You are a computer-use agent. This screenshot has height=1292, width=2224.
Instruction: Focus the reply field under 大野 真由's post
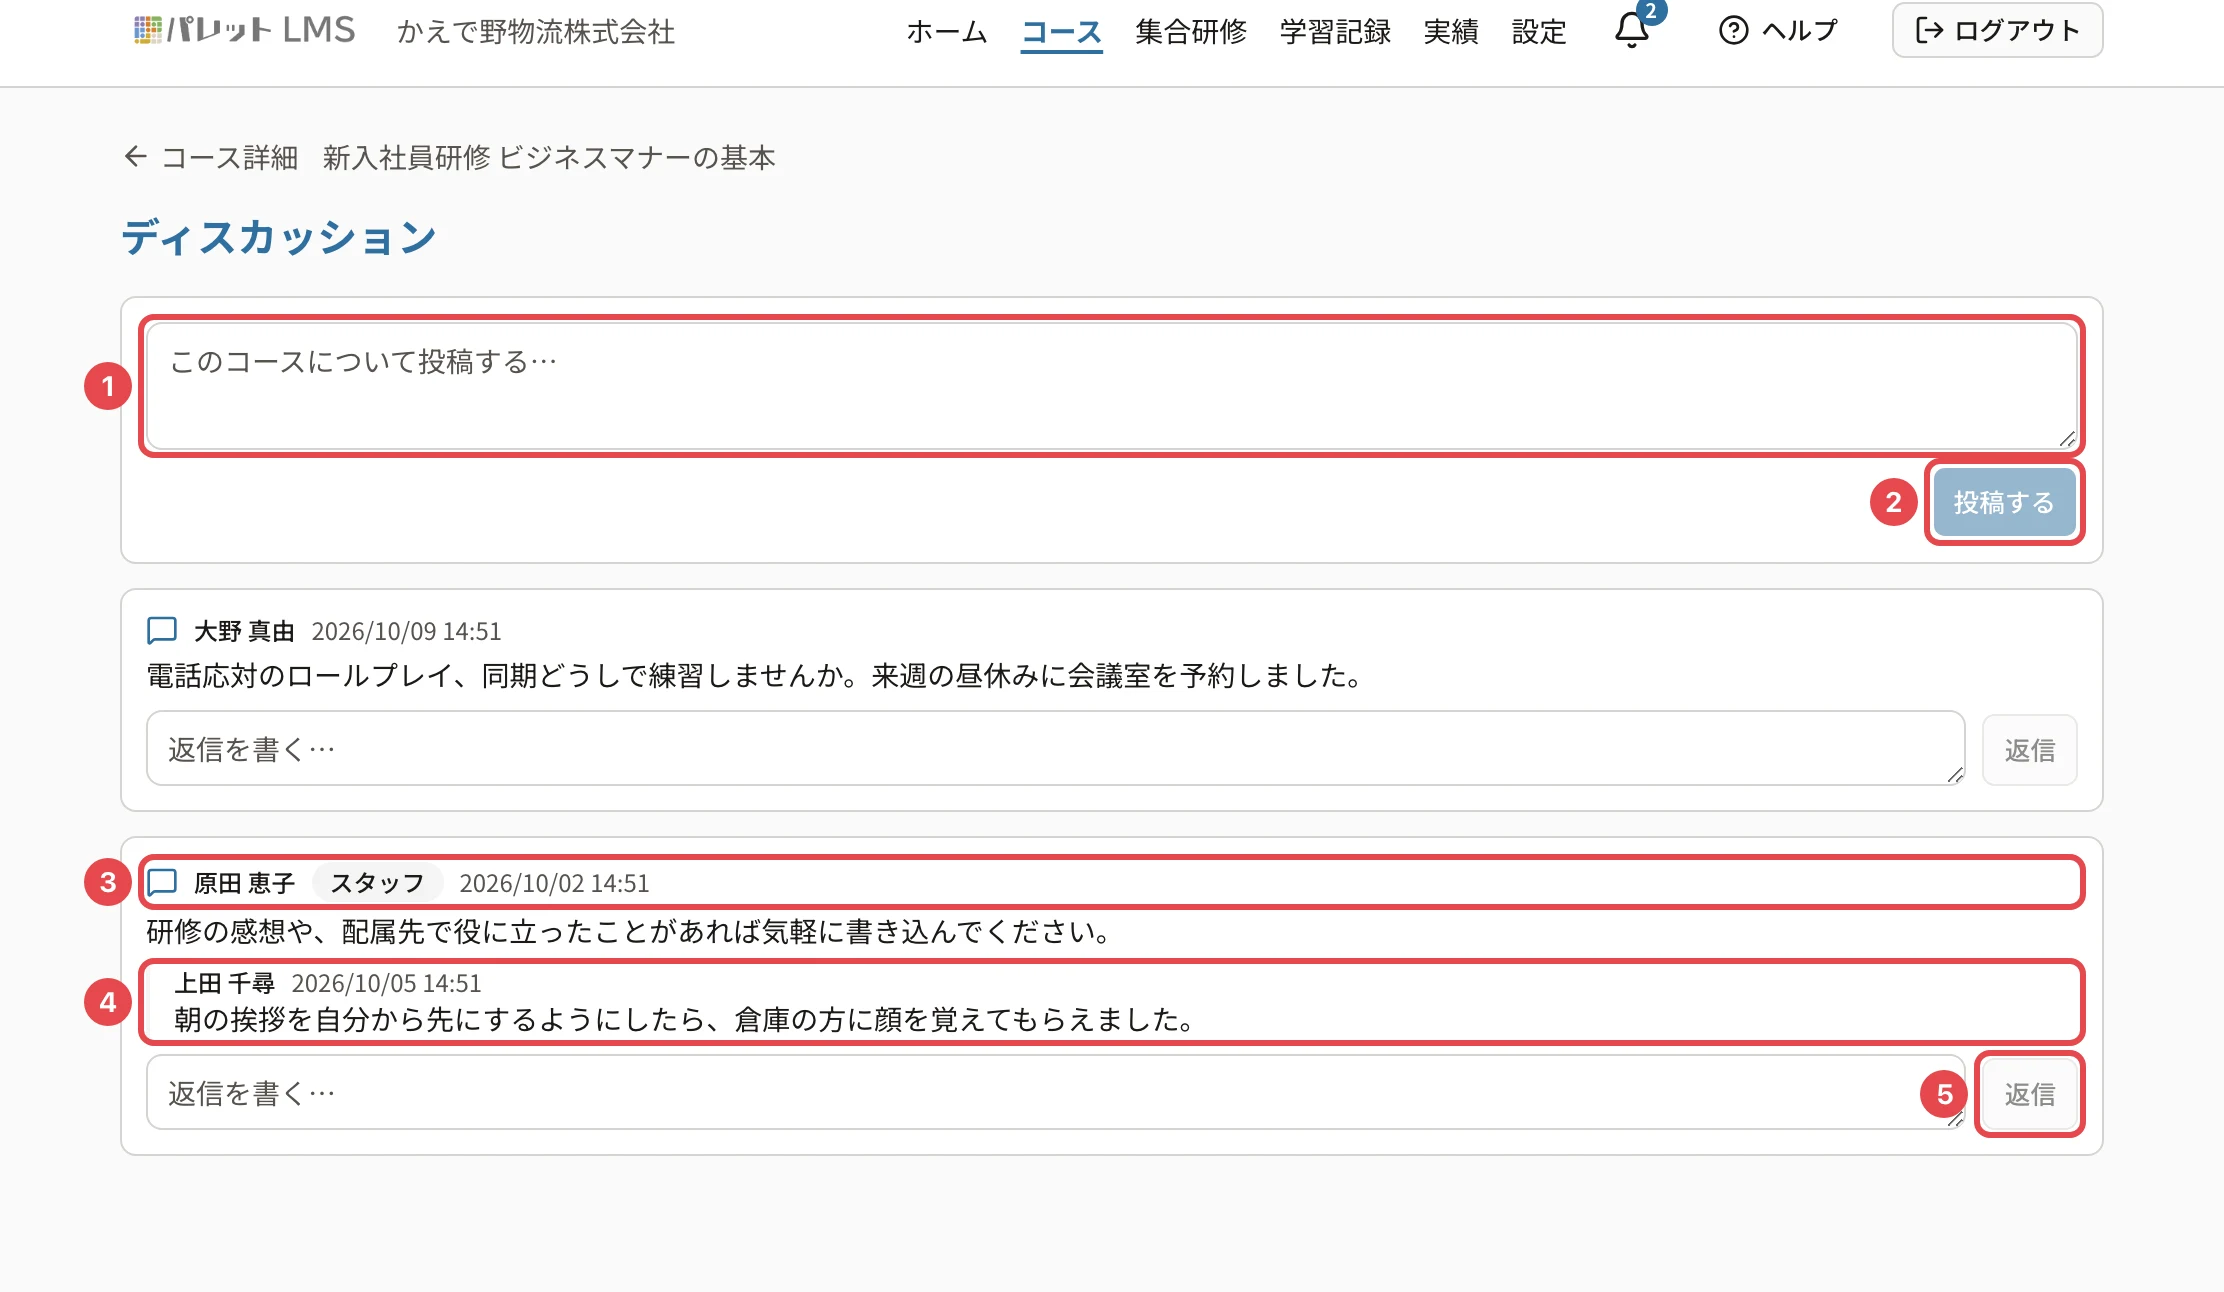point(1055,748)
